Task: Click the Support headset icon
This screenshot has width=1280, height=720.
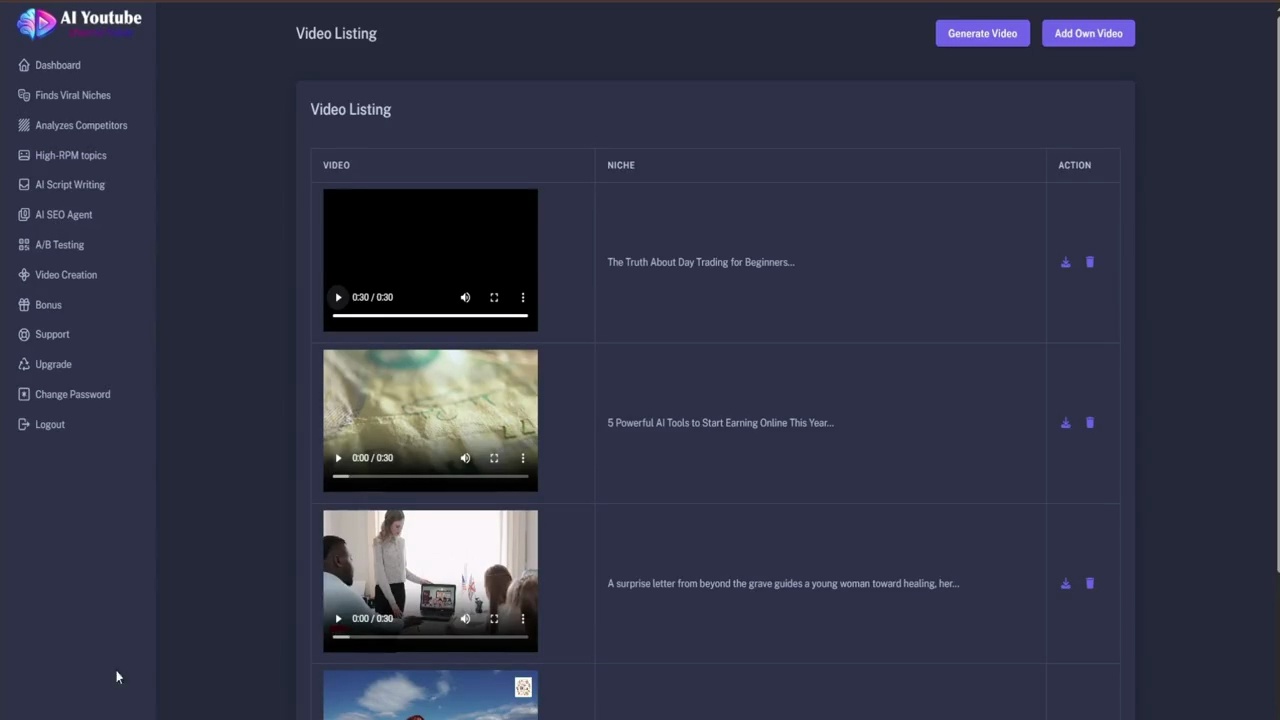Action: [24, 335]
